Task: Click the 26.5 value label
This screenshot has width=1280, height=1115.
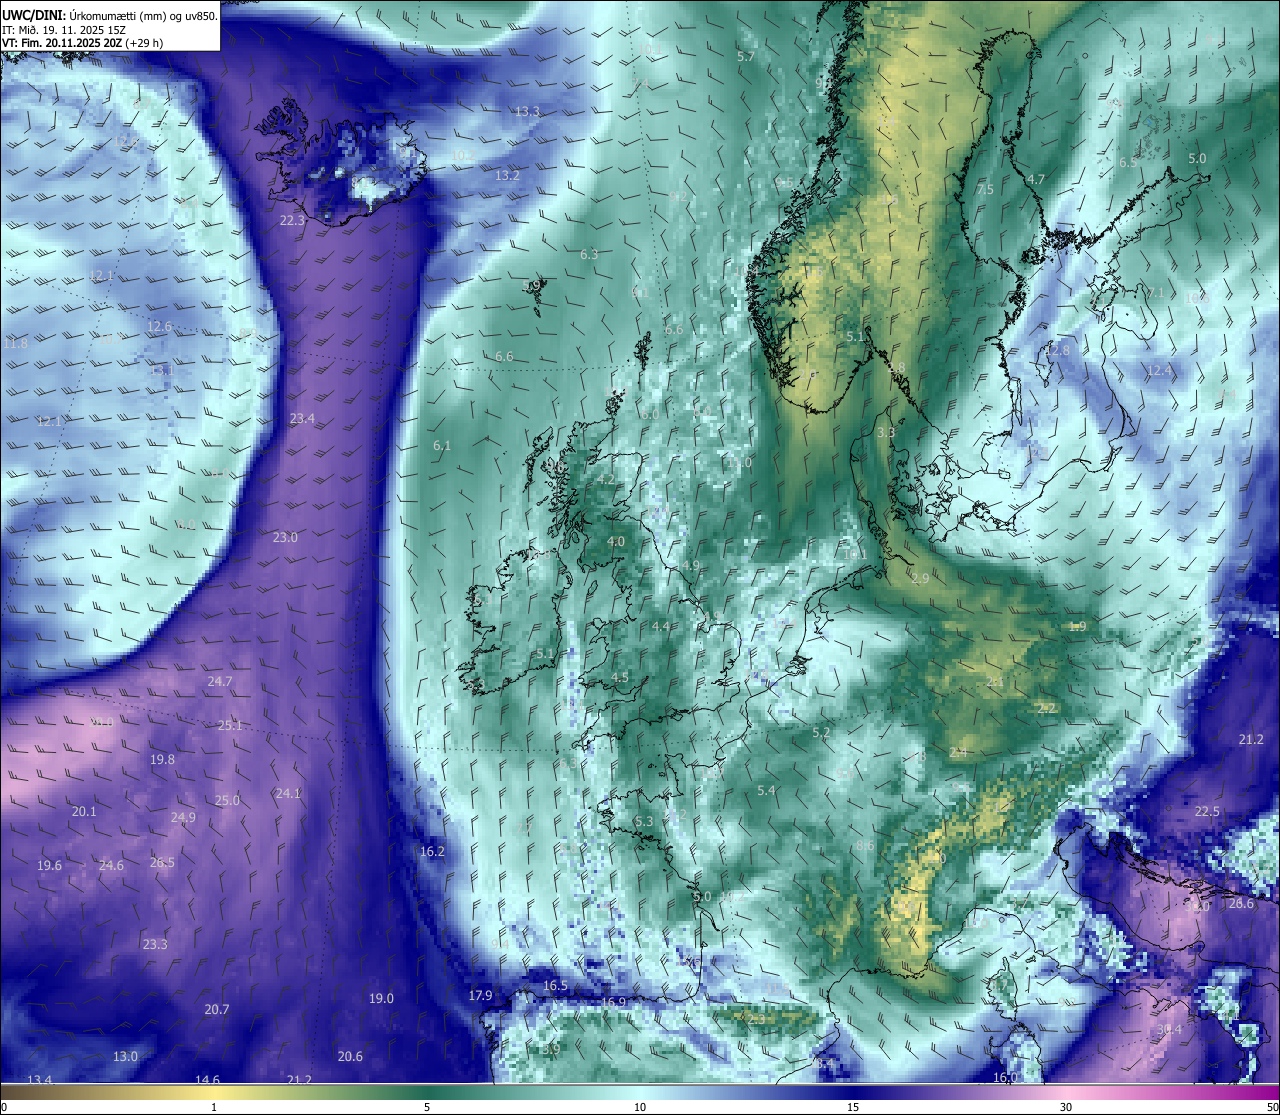Action: pos(162,863)
